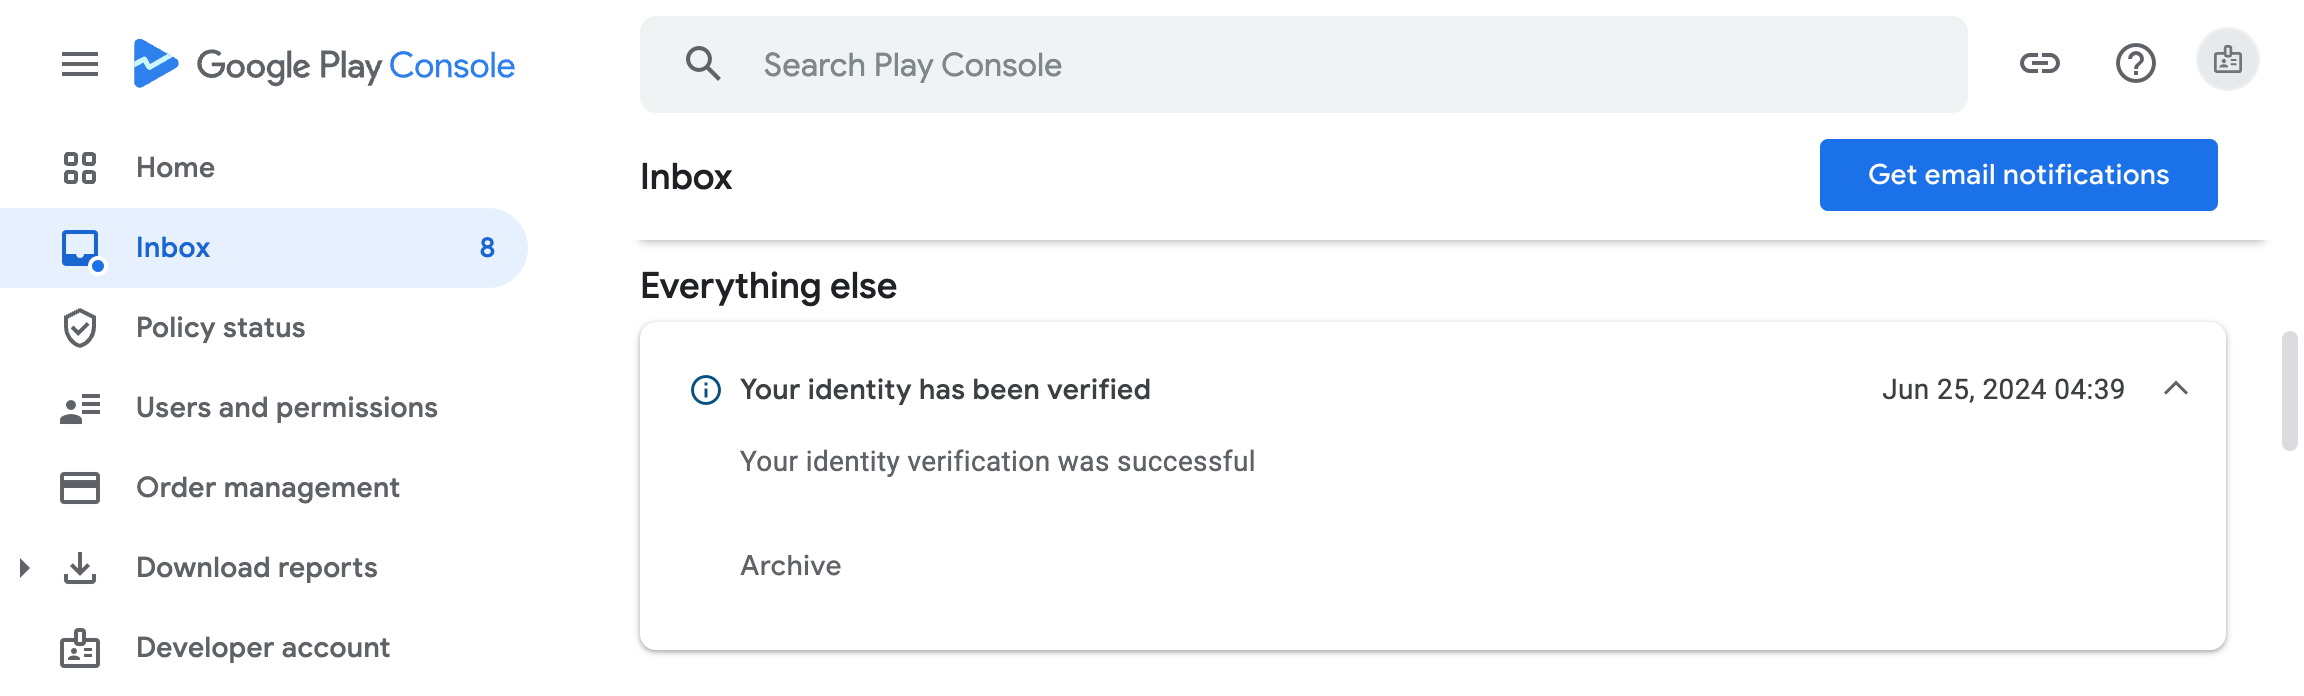Archive the identity verification message
The width and height of the screenshot is (2304, 696).
click(x=789, y=565)
